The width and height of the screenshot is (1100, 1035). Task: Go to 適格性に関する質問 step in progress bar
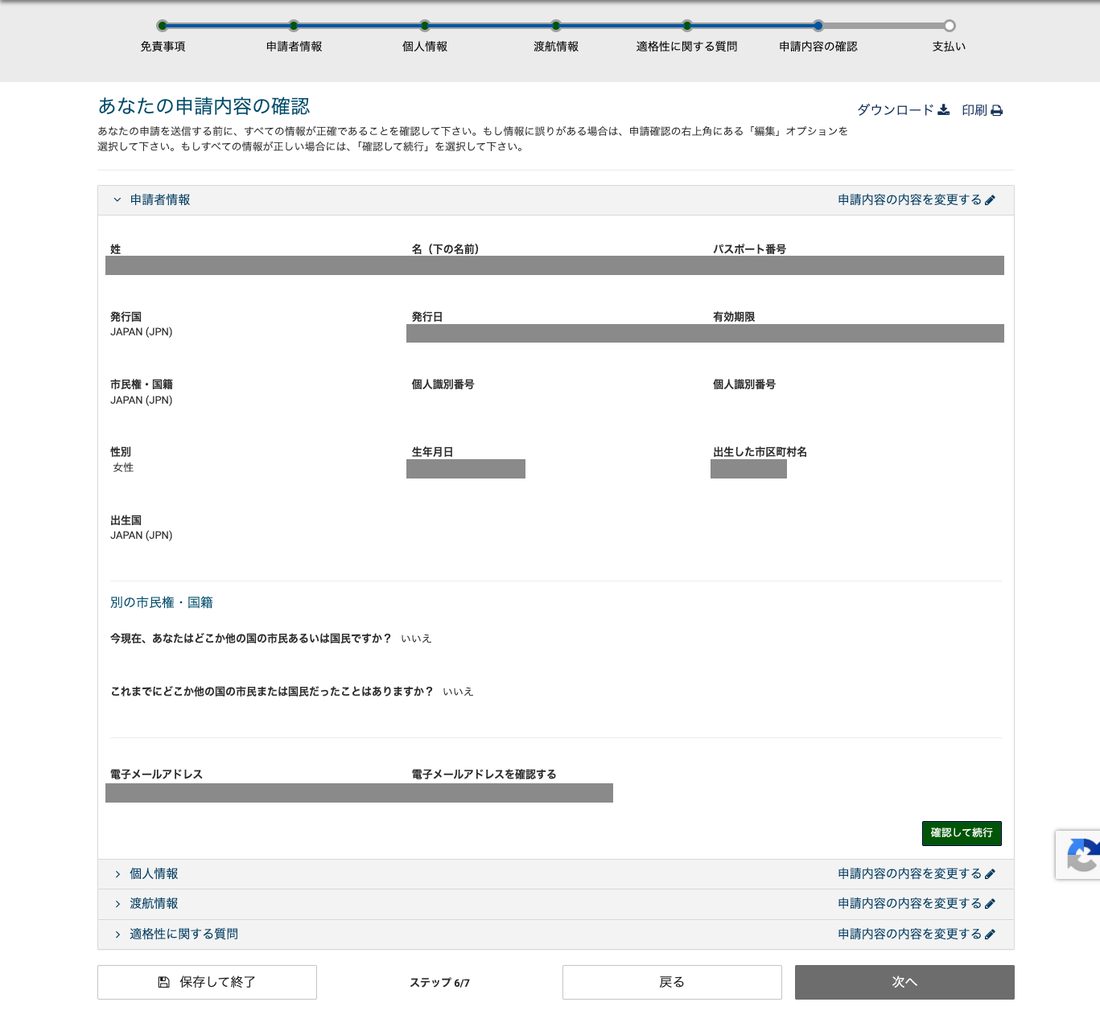[687, 26]
